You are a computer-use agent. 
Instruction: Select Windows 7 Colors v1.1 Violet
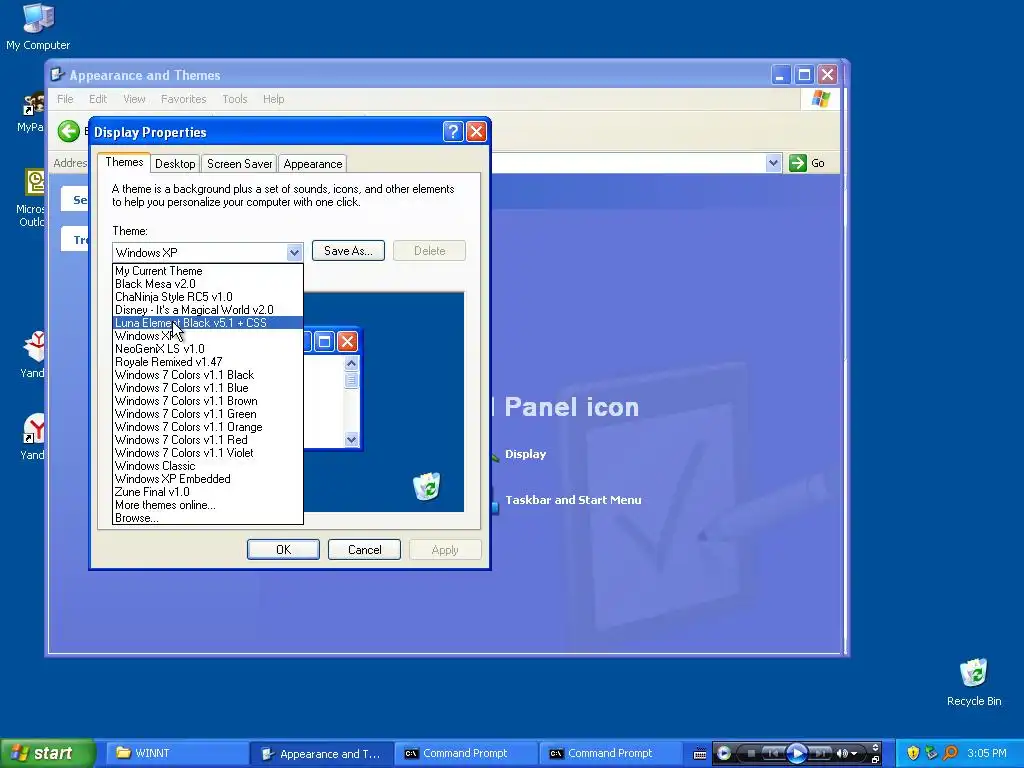click(208, 453)
